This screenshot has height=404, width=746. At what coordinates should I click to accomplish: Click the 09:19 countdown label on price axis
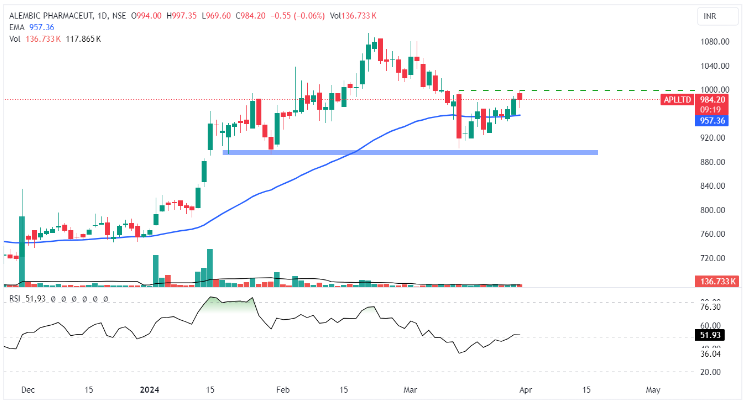click(x=711, y=110)
